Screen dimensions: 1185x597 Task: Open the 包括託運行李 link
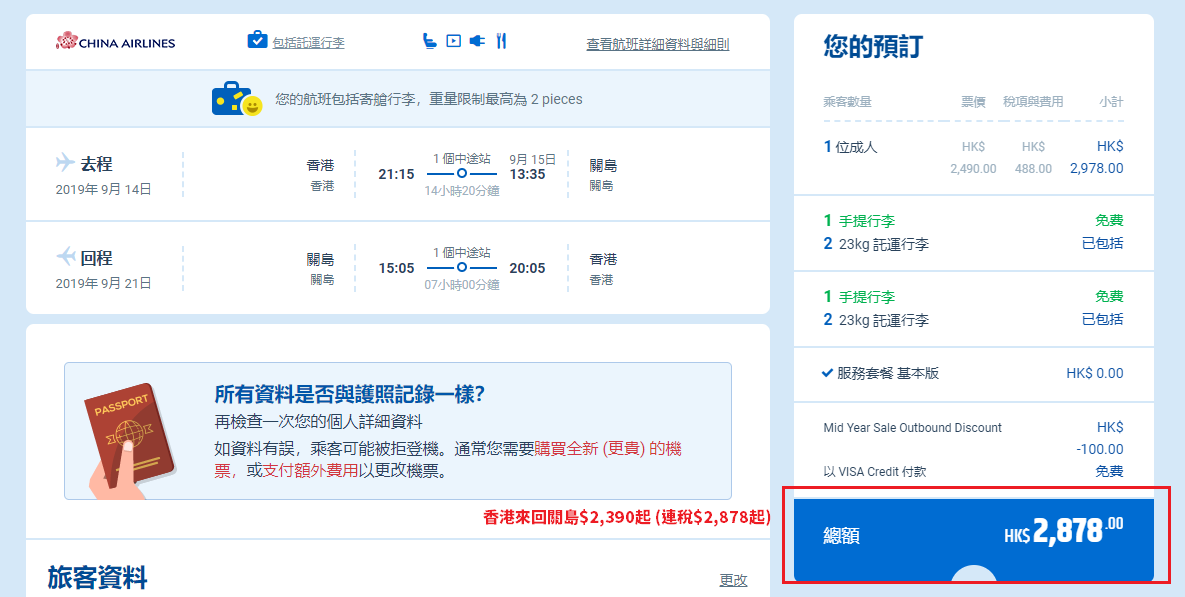(x=308, y=43)
